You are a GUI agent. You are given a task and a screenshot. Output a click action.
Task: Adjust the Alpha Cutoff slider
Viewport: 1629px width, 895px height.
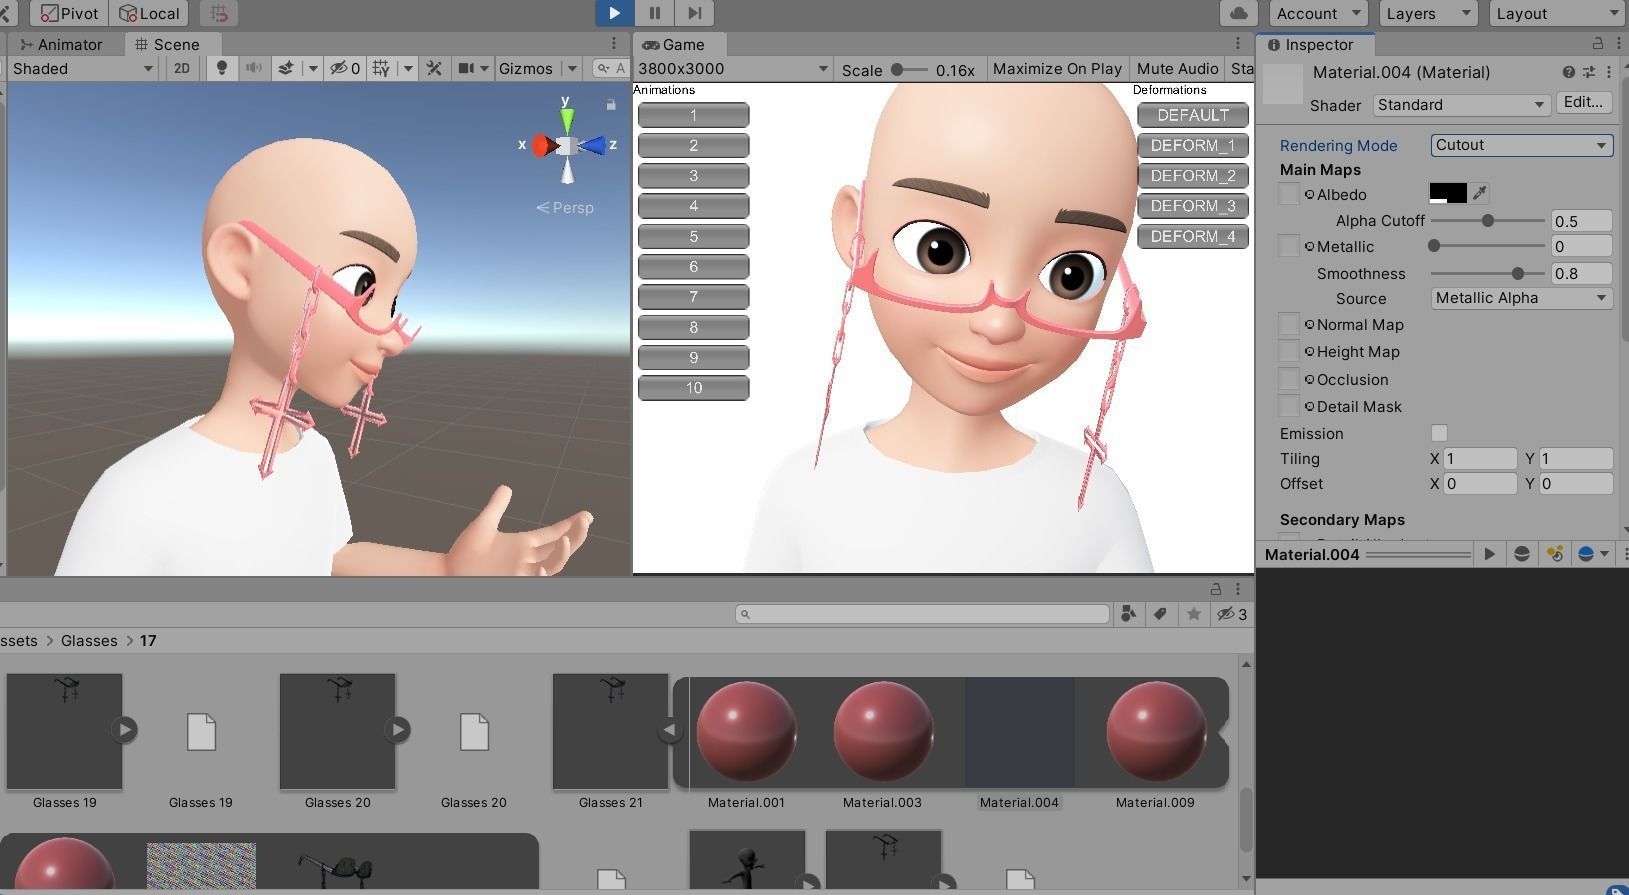click(x=1488, y=220)
